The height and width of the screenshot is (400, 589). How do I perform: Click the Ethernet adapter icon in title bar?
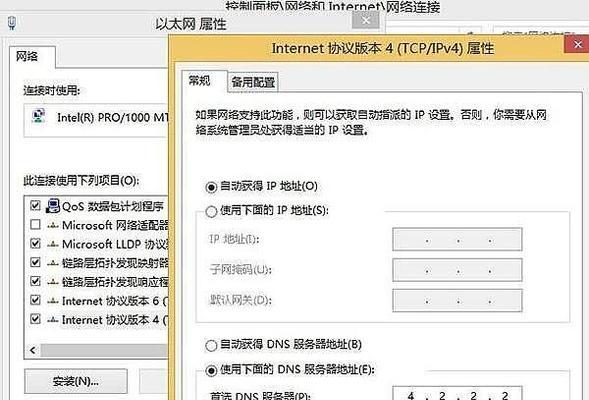click(12, 23)
